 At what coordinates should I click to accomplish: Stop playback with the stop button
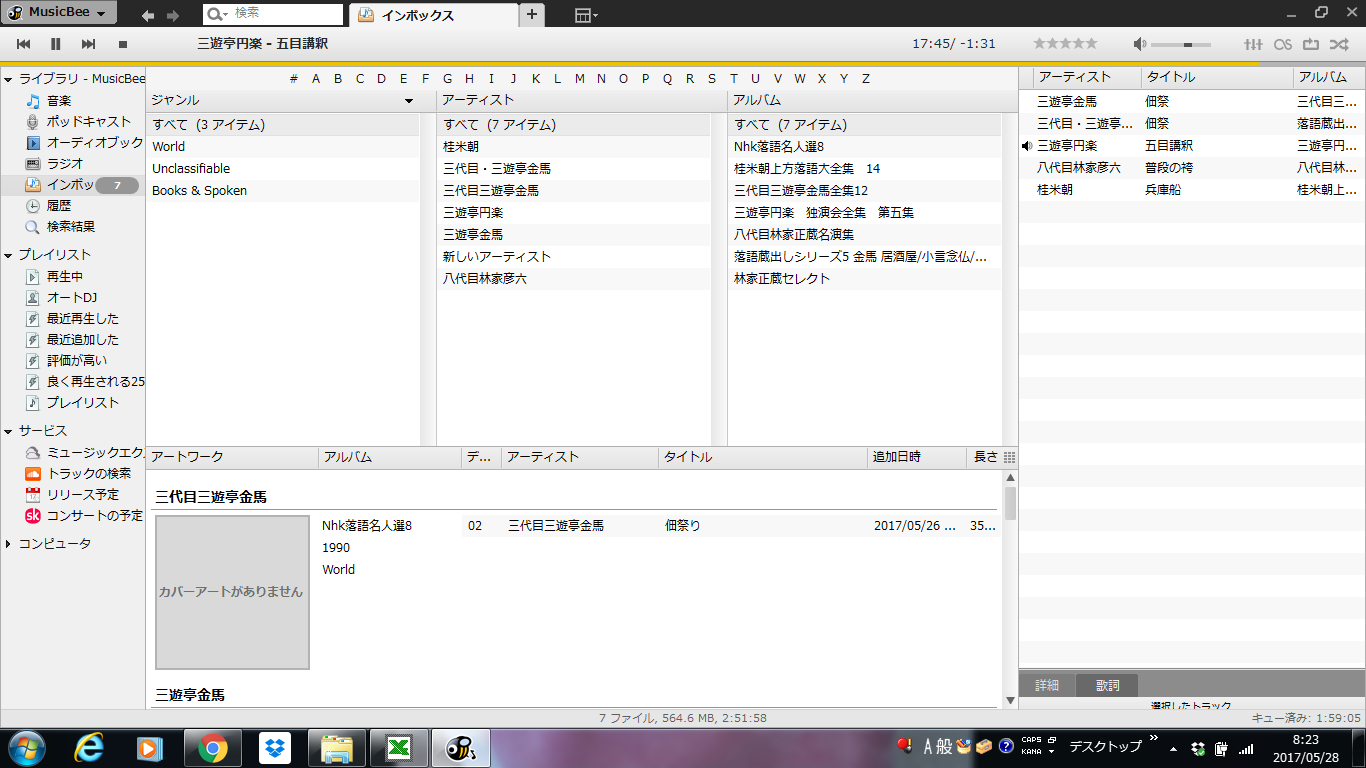123,44
